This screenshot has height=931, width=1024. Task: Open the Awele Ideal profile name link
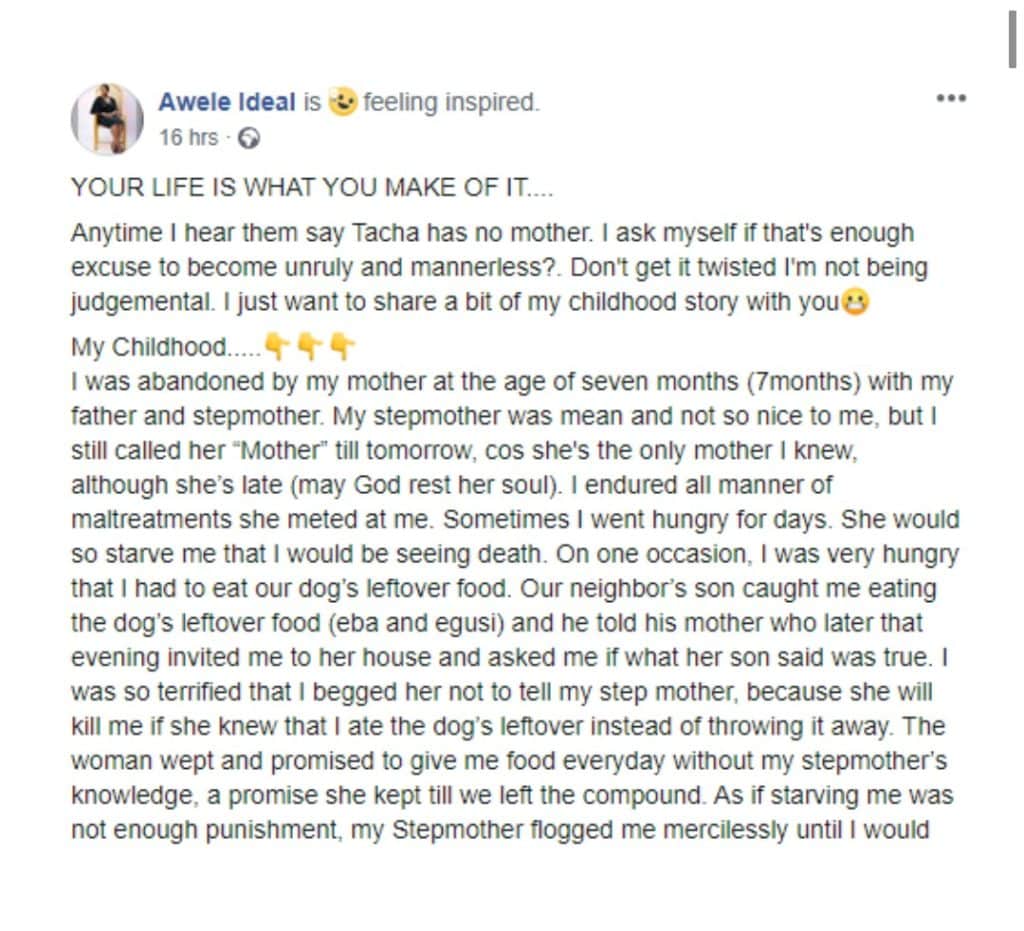click(x=227, y=102)
